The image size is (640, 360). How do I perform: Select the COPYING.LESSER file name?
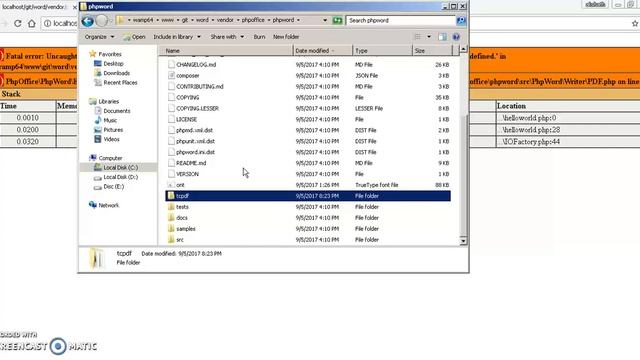[x=198, y=109]
